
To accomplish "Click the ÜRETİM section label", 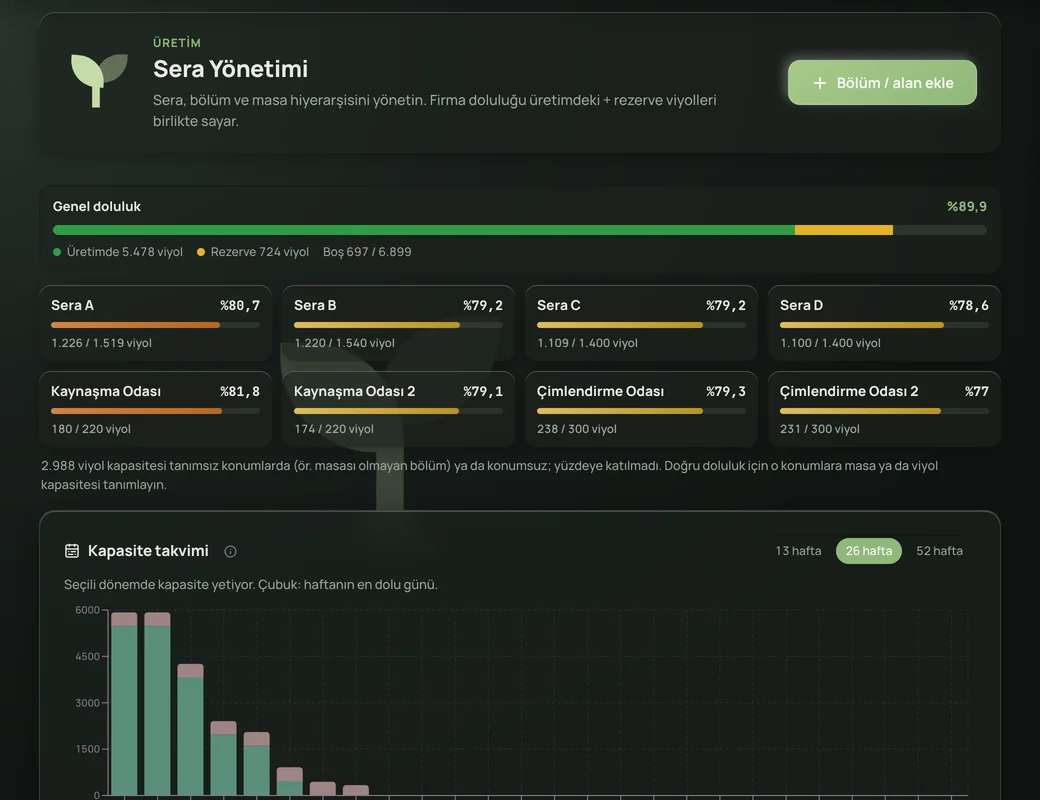I will coord(177,42).
